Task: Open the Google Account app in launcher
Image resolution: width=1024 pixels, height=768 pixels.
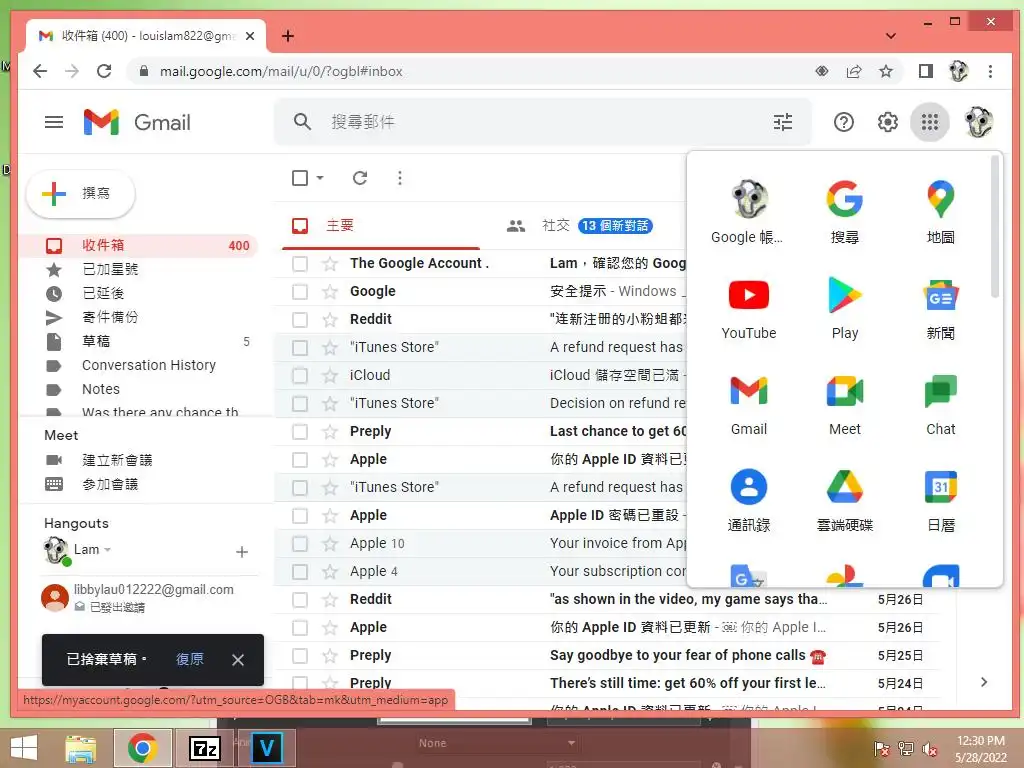Action: coord(748,212)
